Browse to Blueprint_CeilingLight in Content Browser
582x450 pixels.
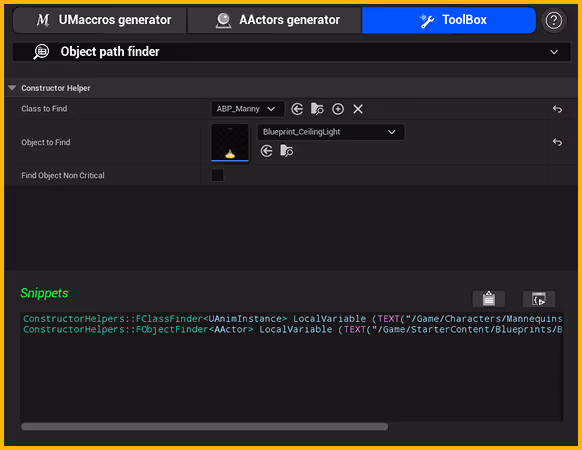point(287,151)
